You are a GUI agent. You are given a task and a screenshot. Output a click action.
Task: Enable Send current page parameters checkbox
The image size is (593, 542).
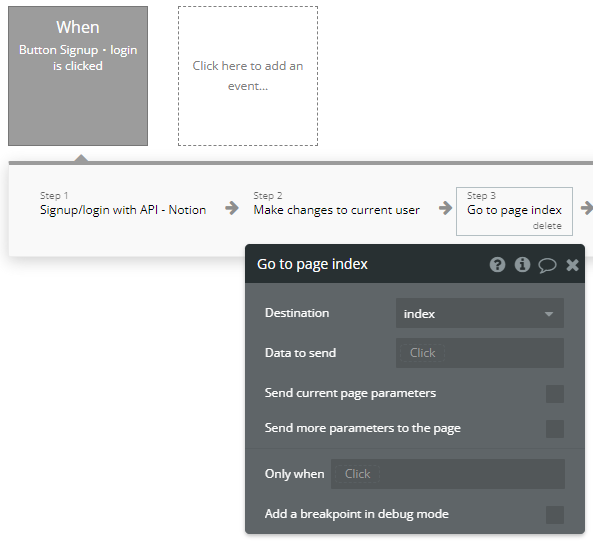click(x=555, y=394)
